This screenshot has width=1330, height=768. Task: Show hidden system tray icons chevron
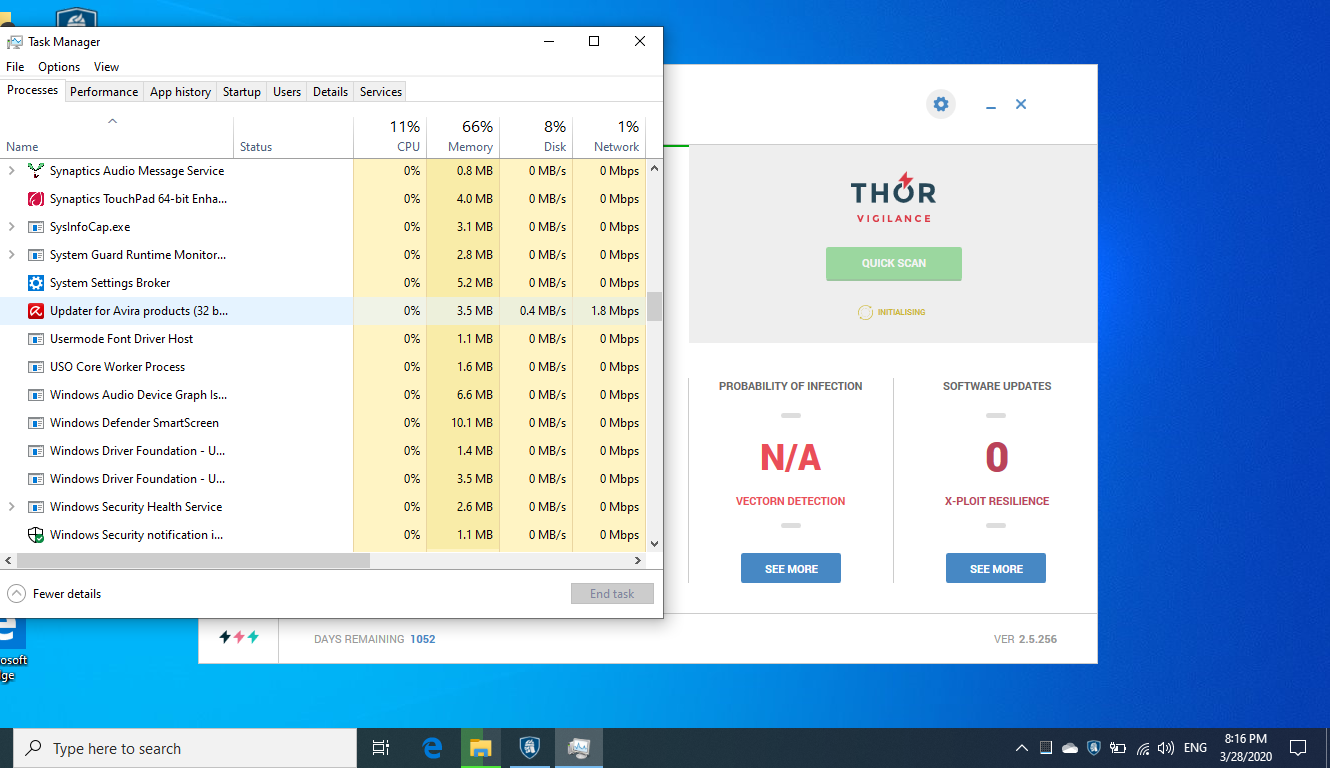click(1022, 748)
